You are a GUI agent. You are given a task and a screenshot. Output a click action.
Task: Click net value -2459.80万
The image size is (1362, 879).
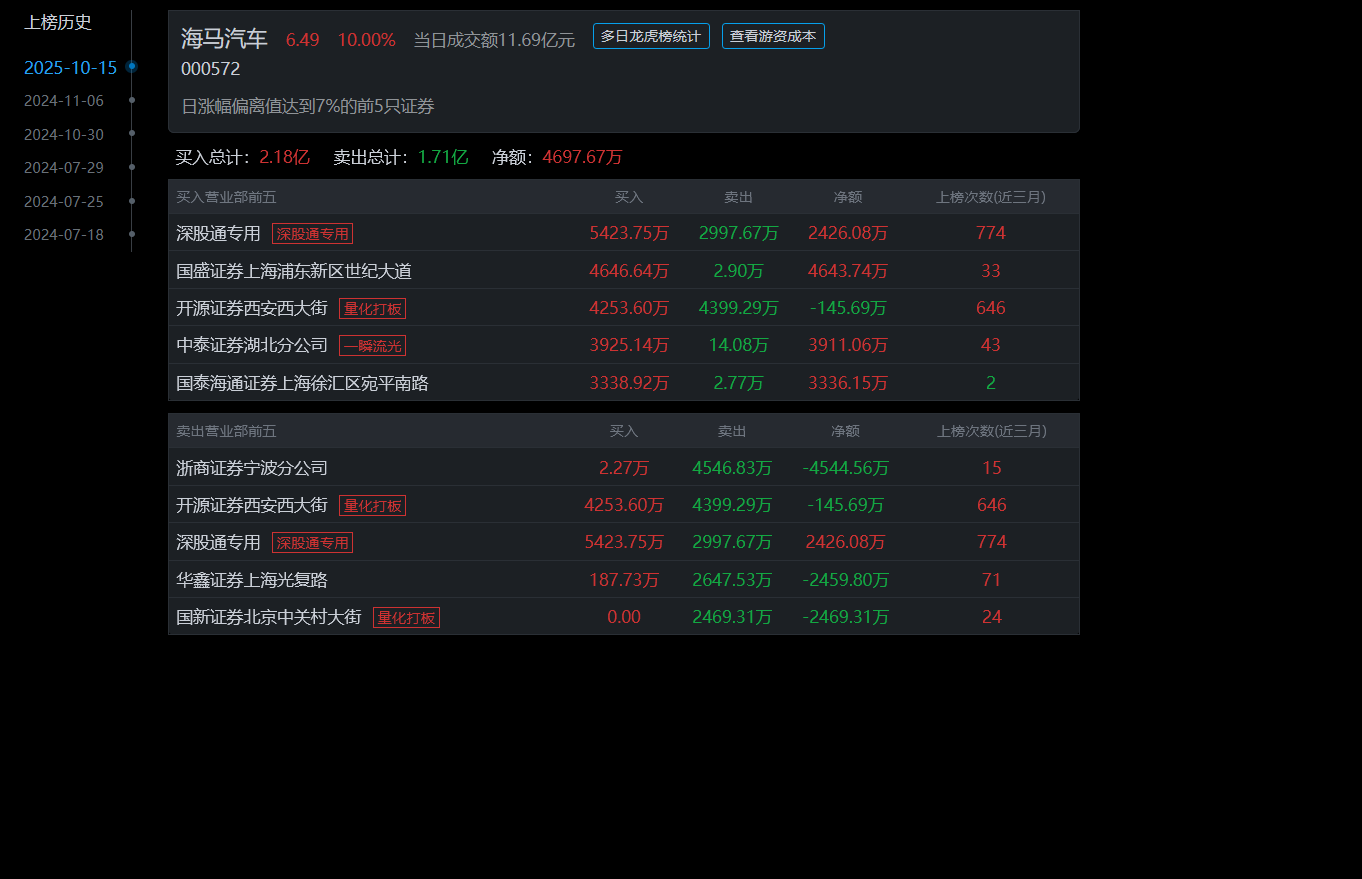[846, 580]
